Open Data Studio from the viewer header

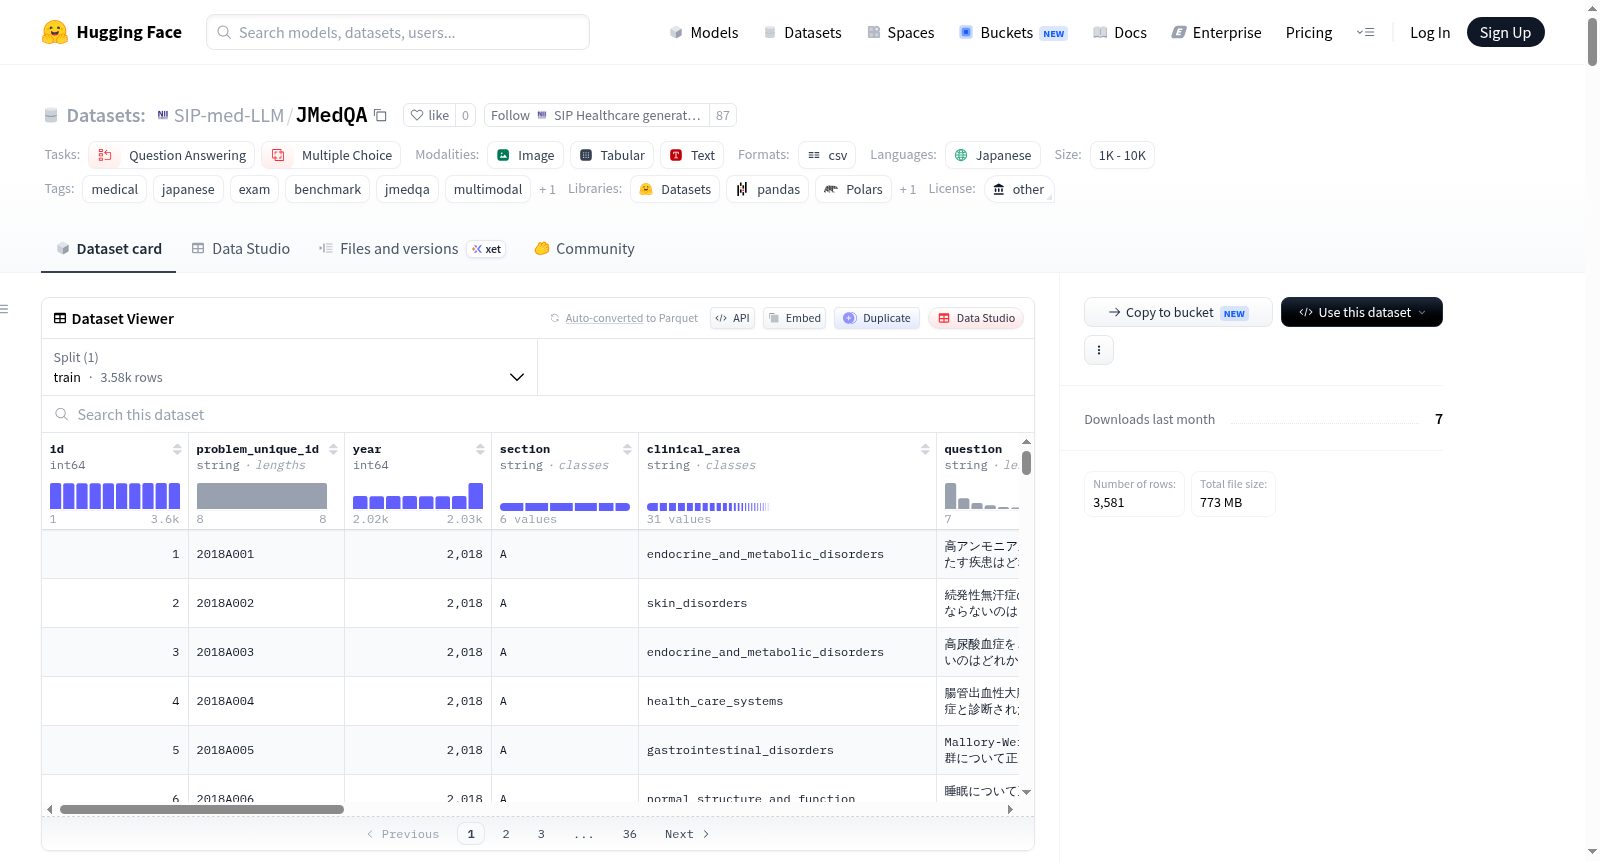click(976, 318)
